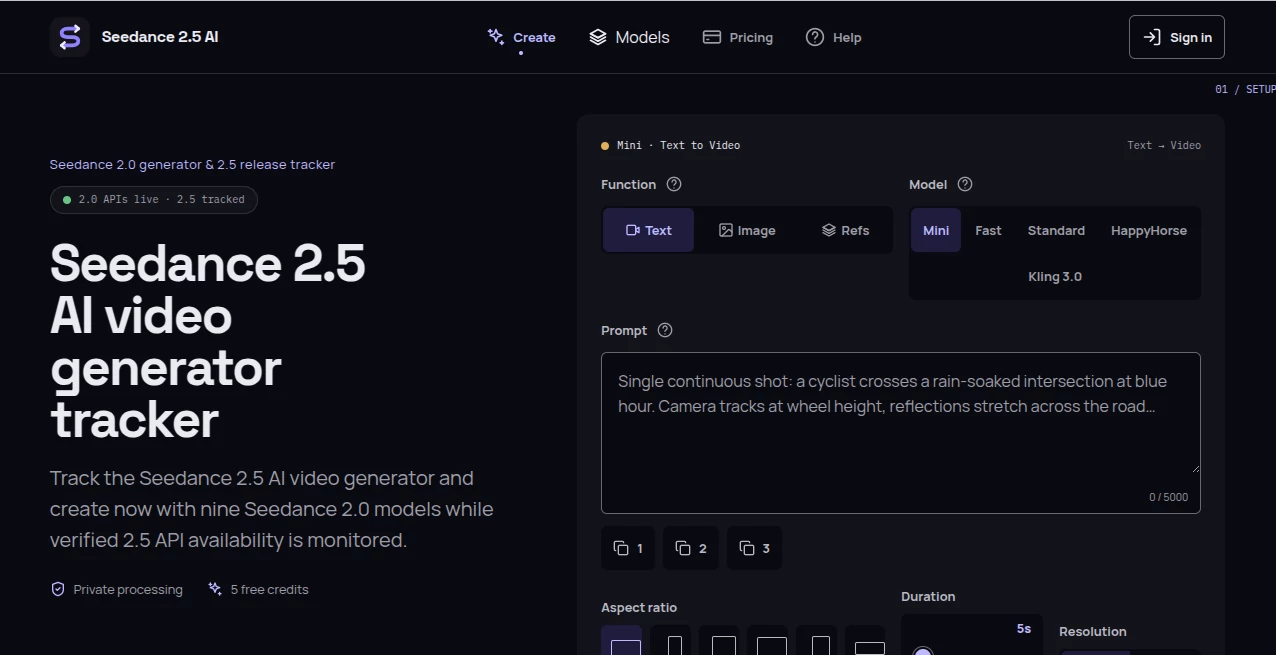Click the sparkle icon beside Create
The image size is (1276, 655).
coord(496,37)
